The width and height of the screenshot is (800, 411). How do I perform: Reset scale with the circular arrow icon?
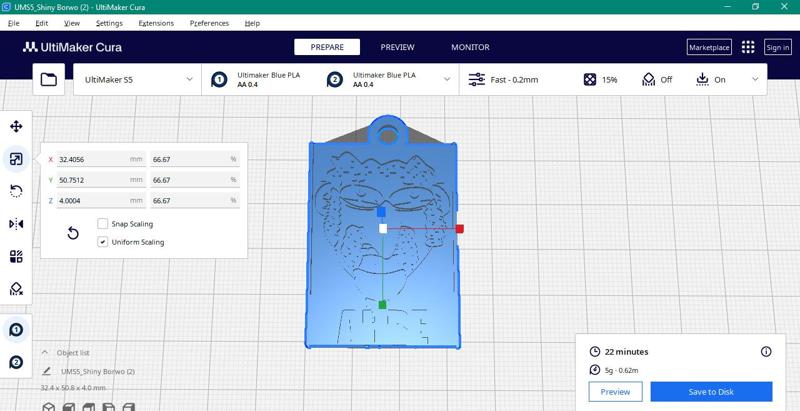pyautogui.click(x=73, y=234)
